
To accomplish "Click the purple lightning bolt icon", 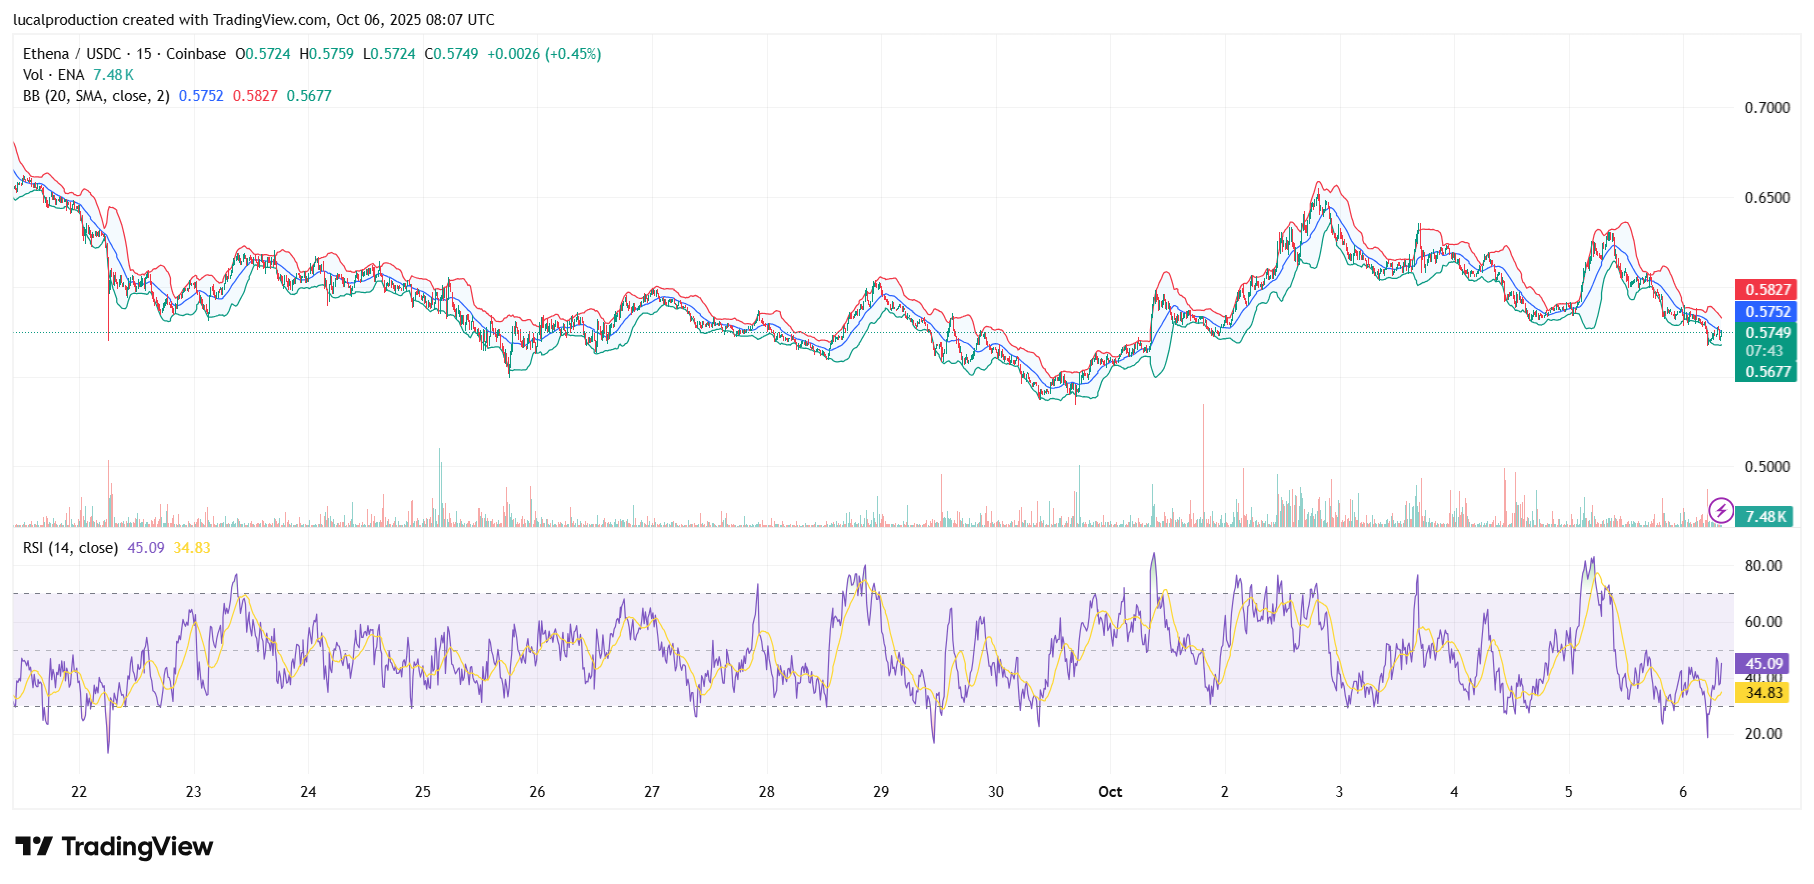I will click(1720, 511).
